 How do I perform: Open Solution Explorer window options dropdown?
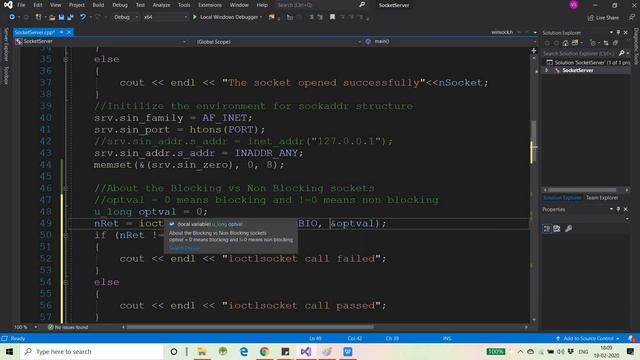pyautogui.click(x=611, y=32)
